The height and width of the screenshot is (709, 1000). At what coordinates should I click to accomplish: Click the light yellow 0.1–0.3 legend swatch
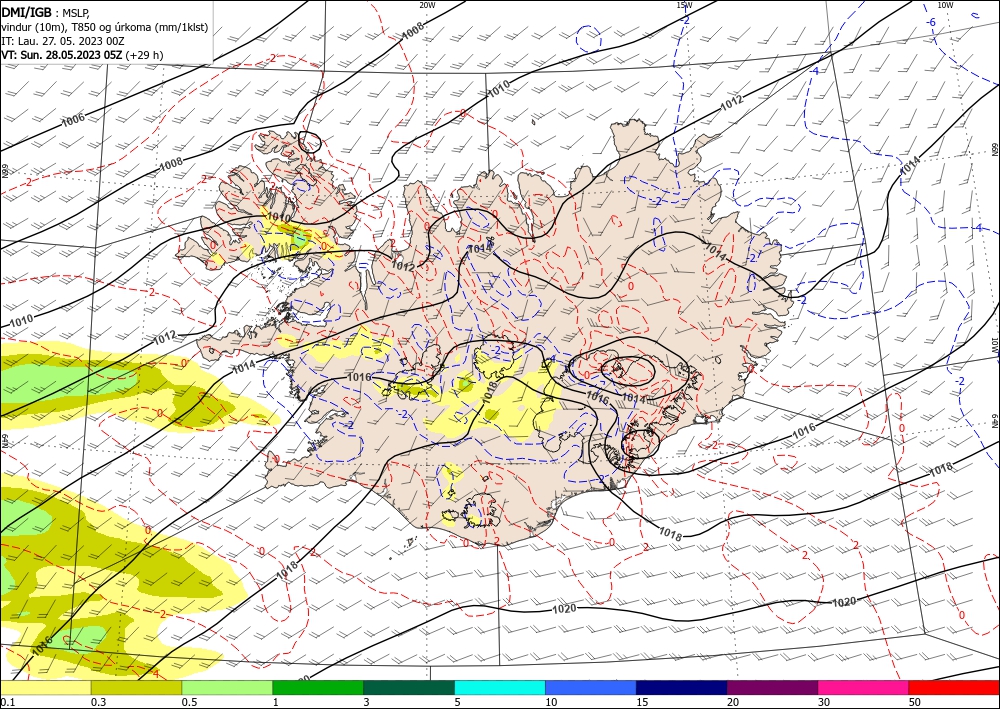tap(45, 688)
